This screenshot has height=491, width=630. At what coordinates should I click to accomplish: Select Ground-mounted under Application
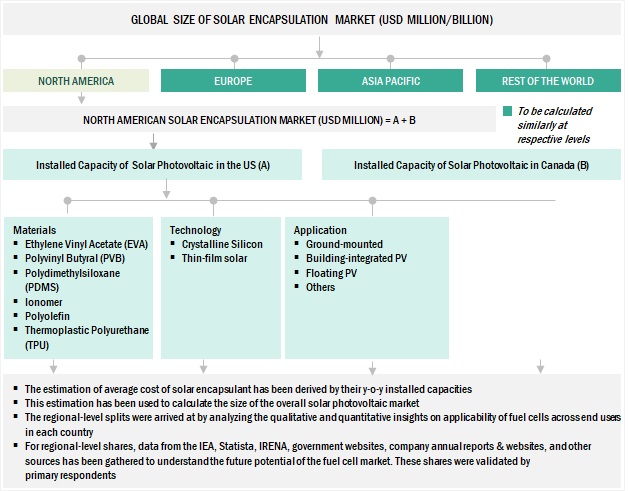tap(344, 244)
